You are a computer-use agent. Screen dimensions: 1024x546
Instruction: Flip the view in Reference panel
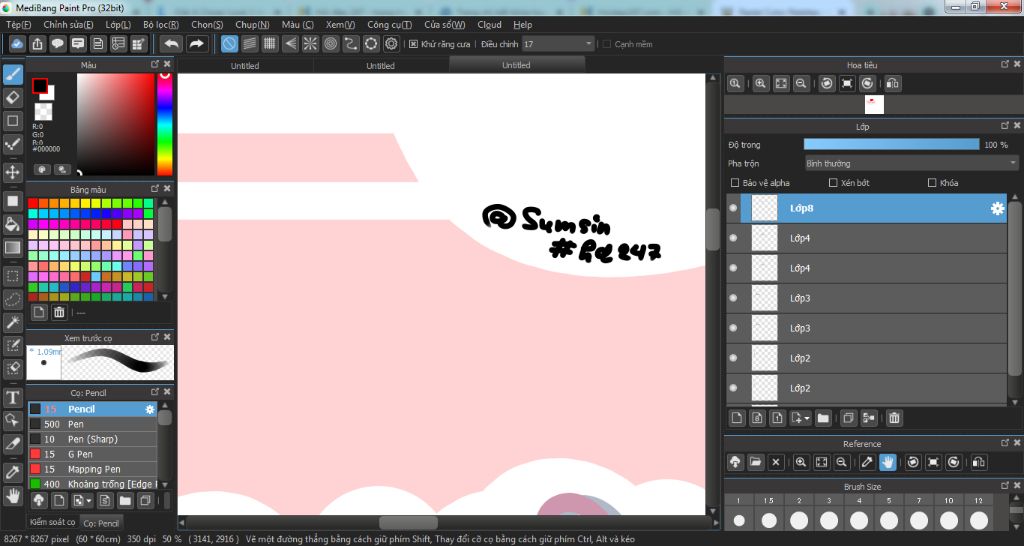point(978,462)
